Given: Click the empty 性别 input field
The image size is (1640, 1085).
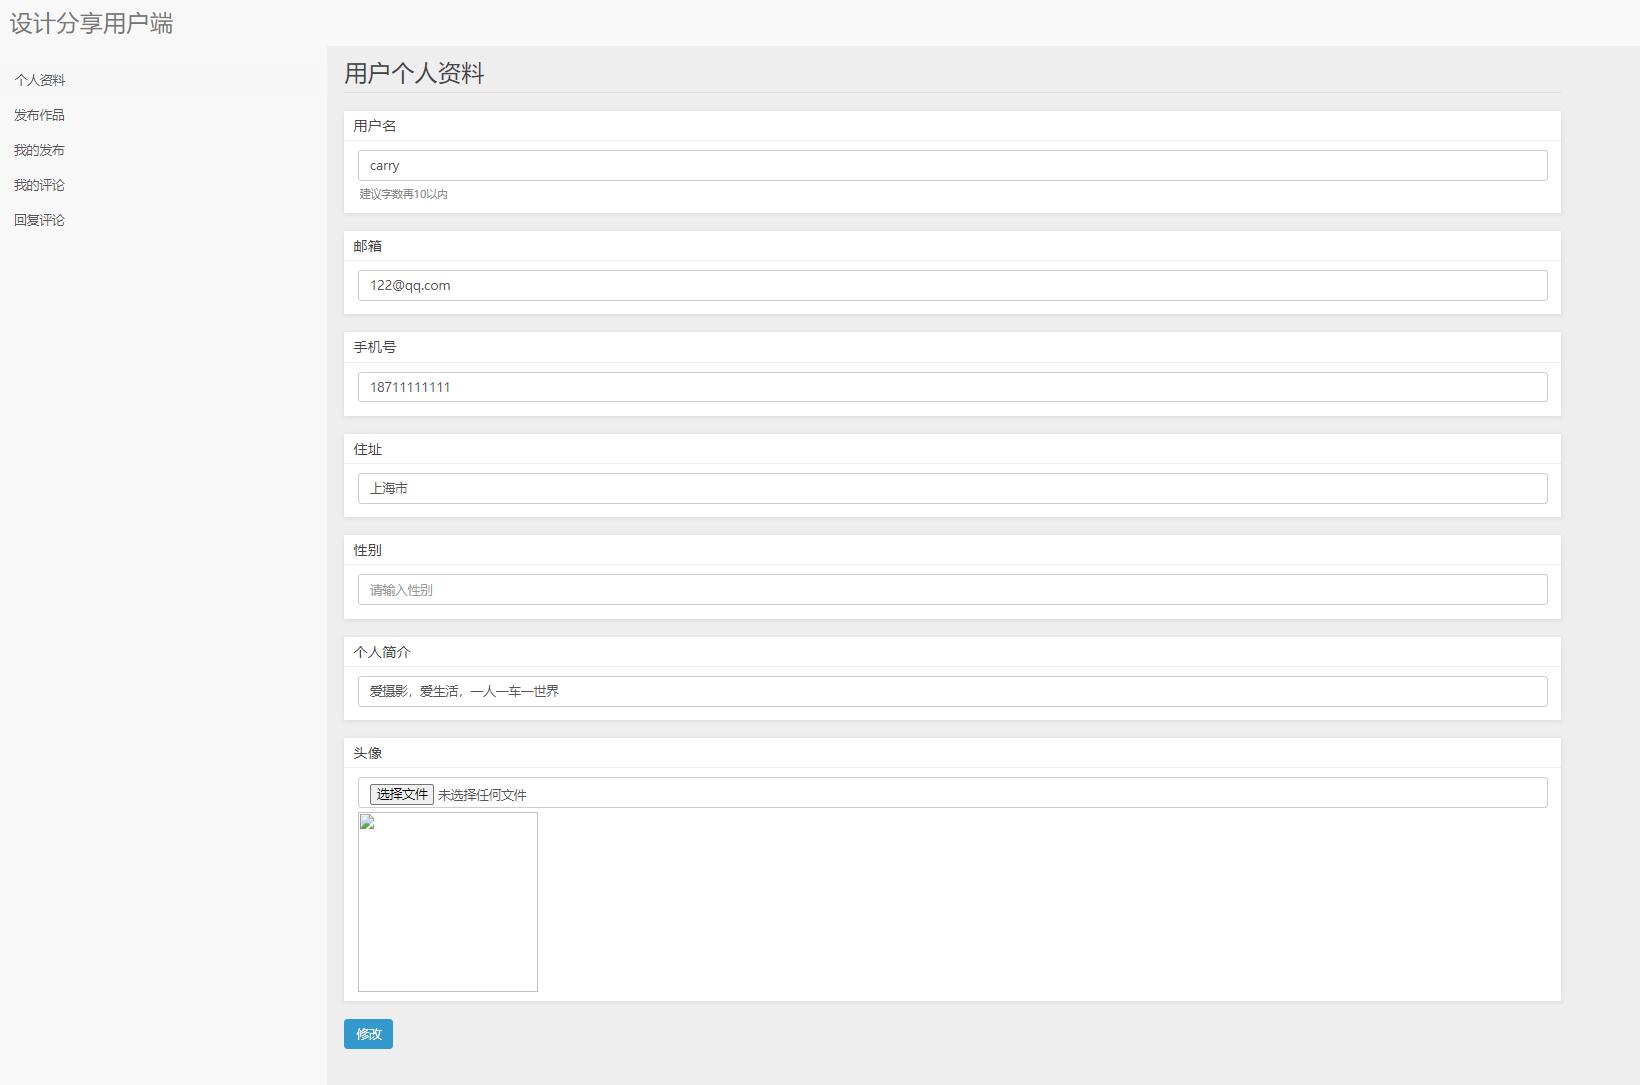Looking at the screenshot, I should click(952, 590).
